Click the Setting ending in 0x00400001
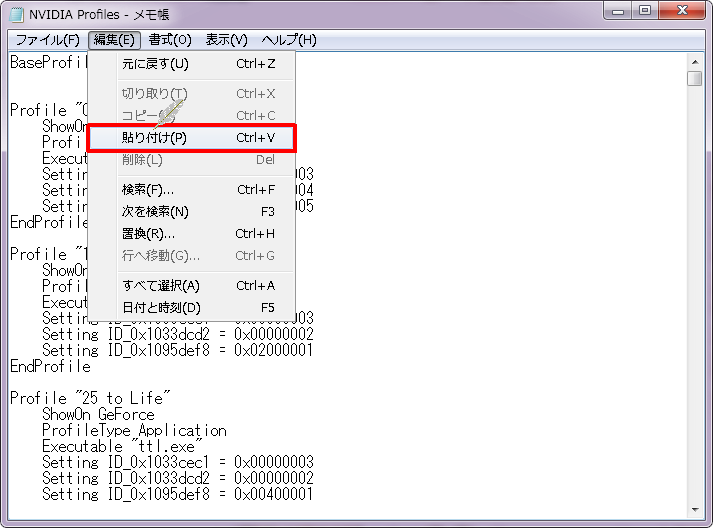Image resolution: width=713 pixels, height=528 pixels. click(x=178, y=494)
